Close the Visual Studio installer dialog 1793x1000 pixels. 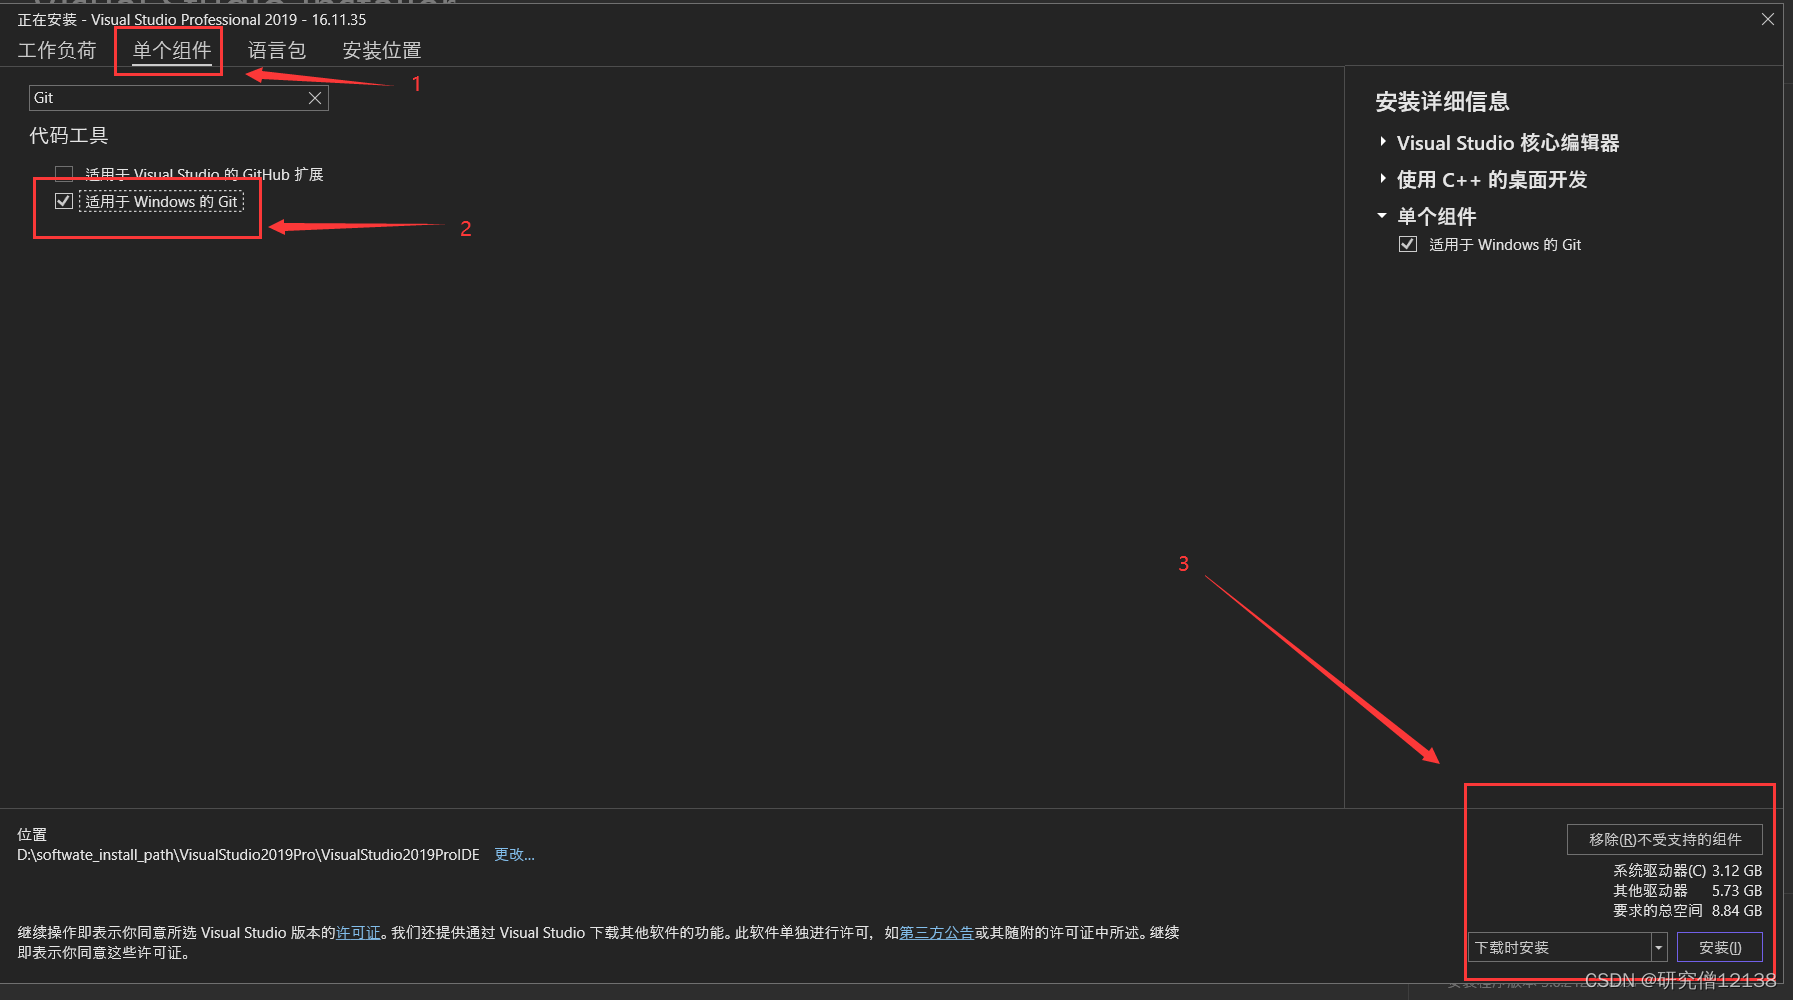click(x=1768, y=20)
